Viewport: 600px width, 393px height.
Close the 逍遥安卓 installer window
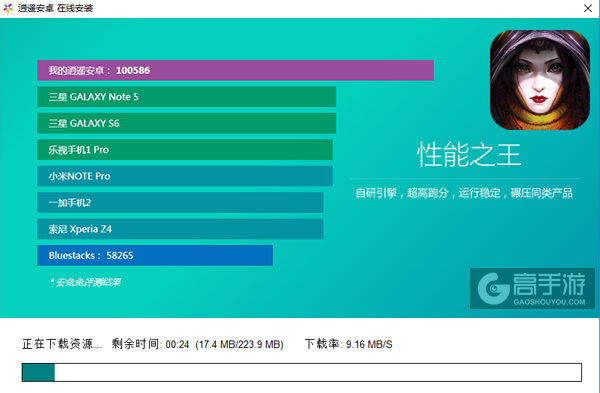tap(588, 8)
